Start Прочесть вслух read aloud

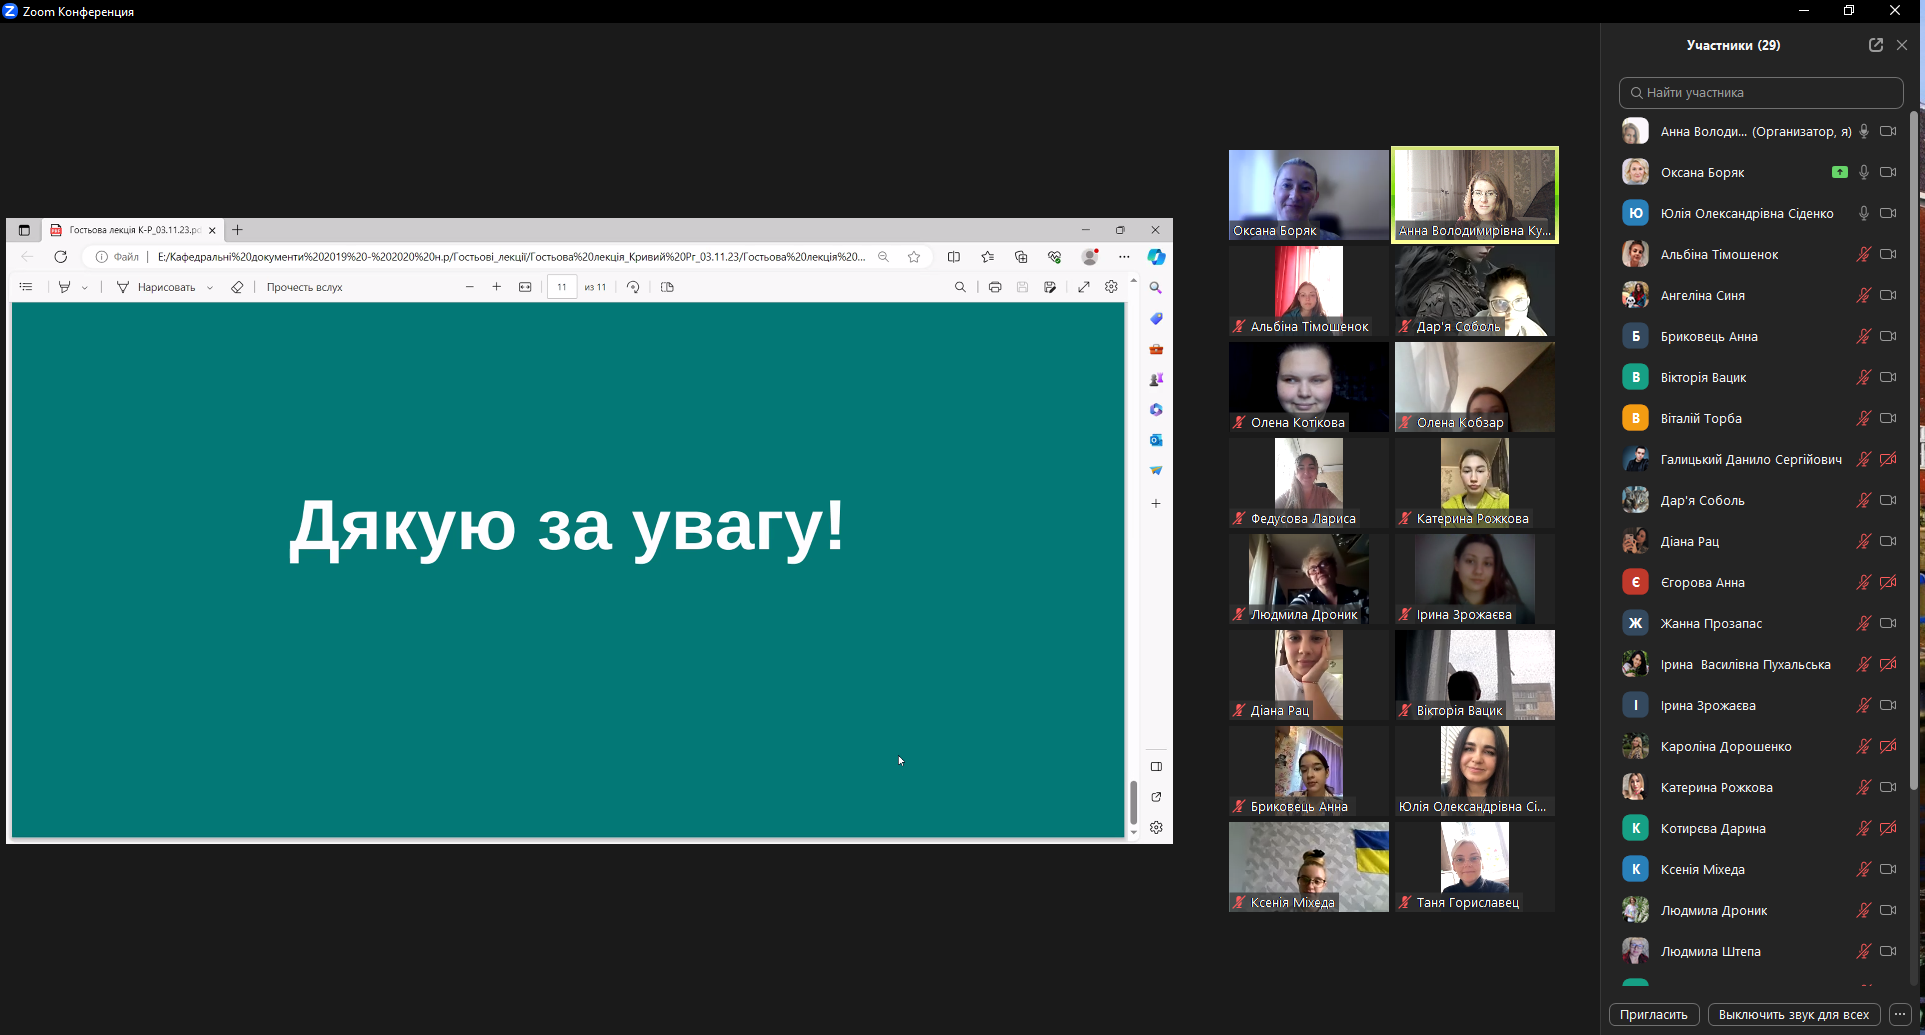tap(303, 287)
